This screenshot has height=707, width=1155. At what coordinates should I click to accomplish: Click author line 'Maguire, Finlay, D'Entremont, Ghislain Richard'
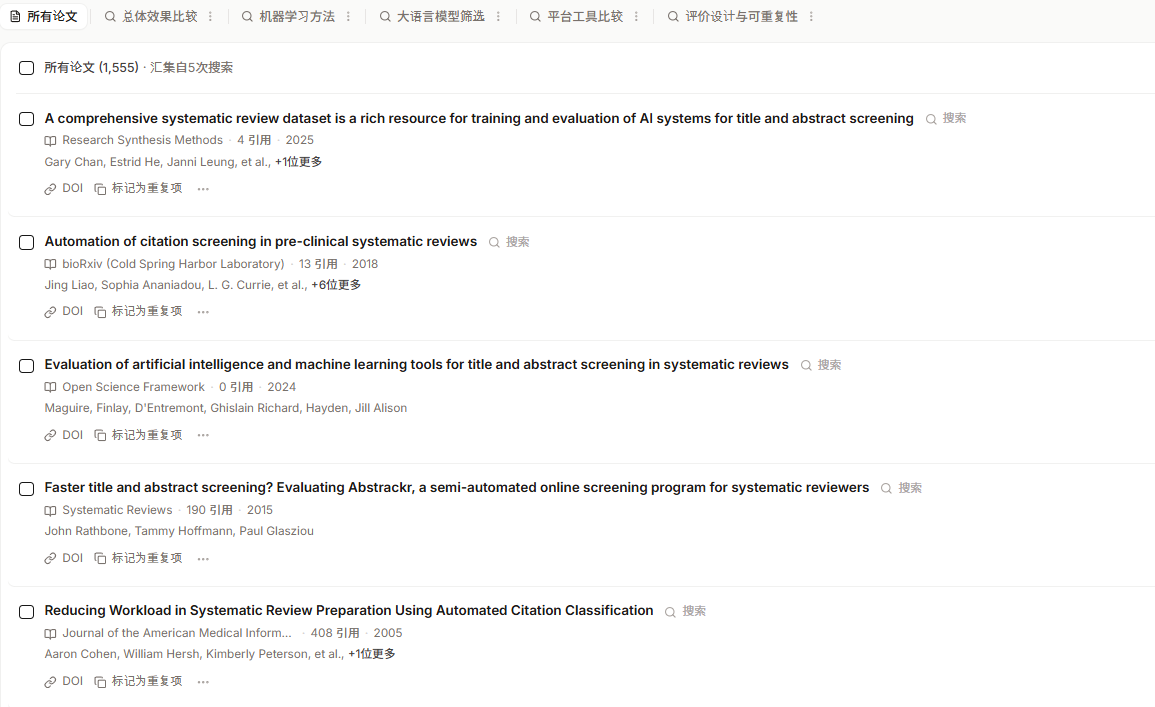coord(225,408)
